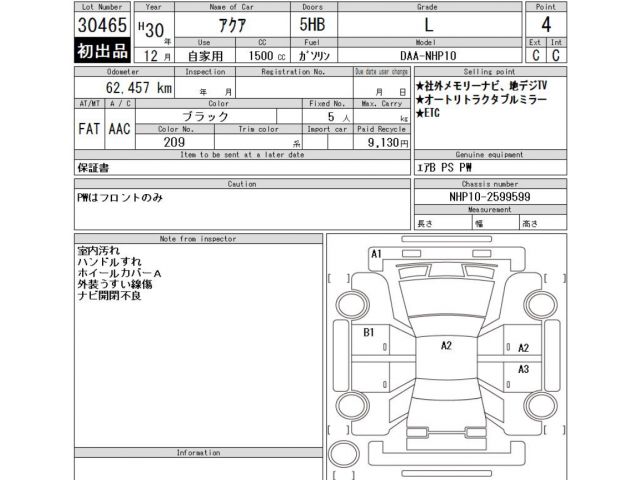Click the A2 mark above the A3 mark

pyautogui.click(x=523, y=348)
